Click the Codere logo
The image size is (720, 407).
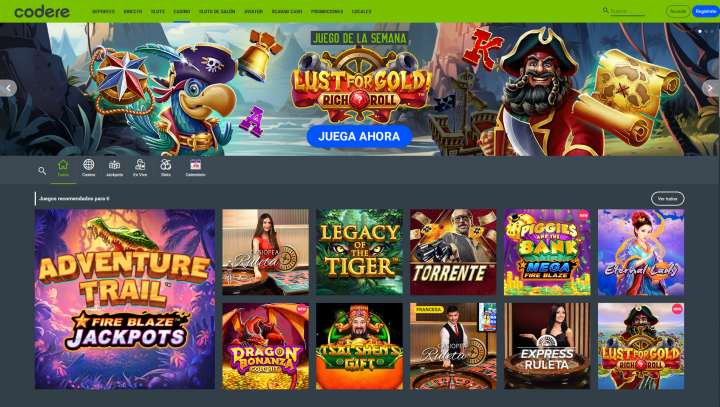click(x=42, y=11)
